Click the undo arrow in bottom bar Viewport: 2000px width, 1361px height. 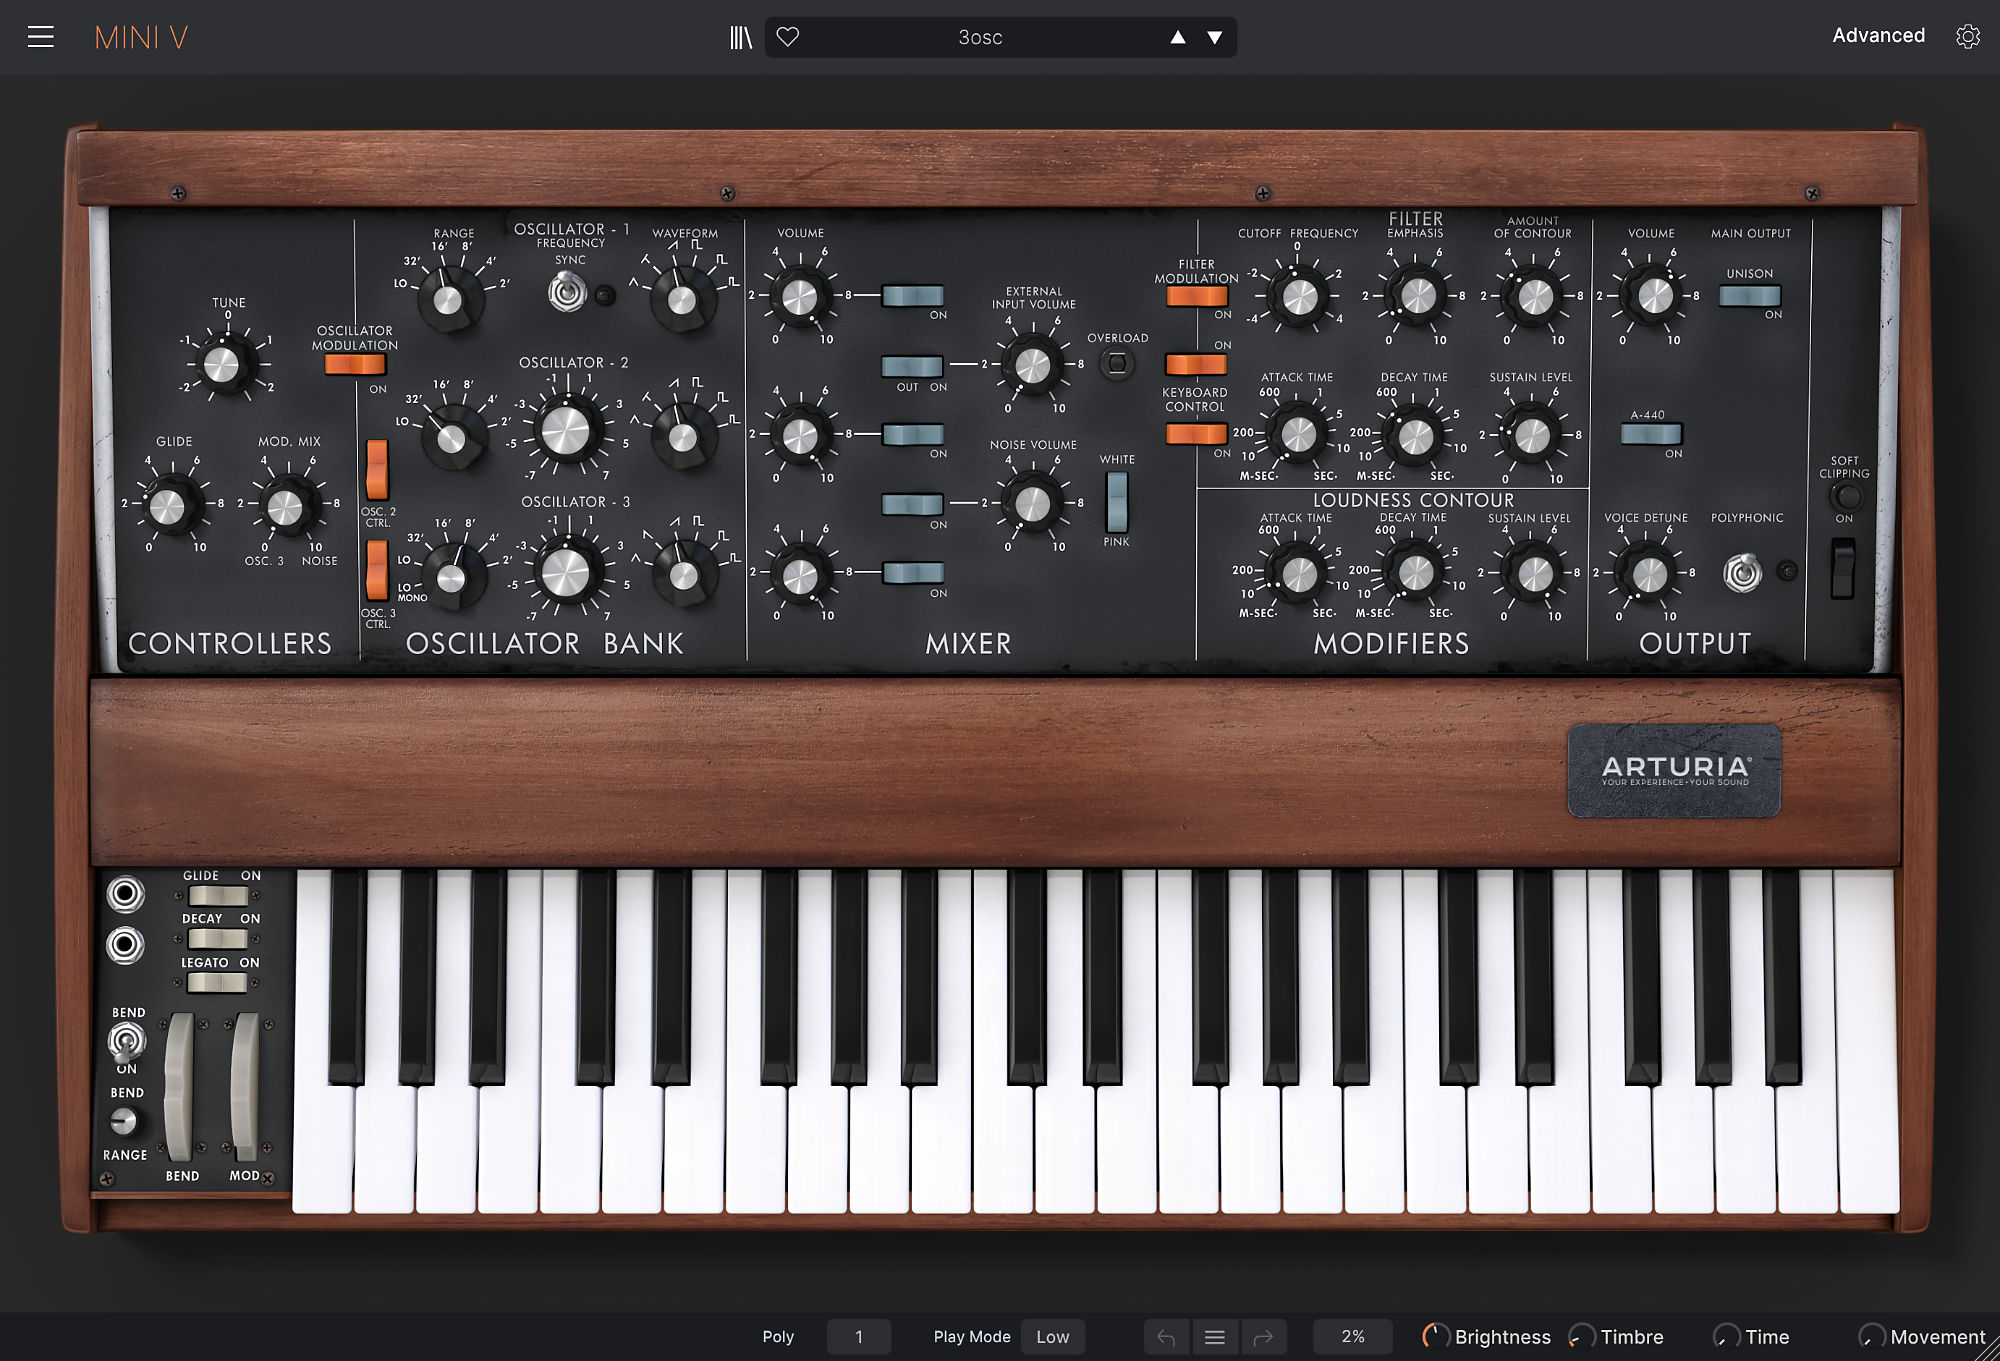pos(1166,1337)
